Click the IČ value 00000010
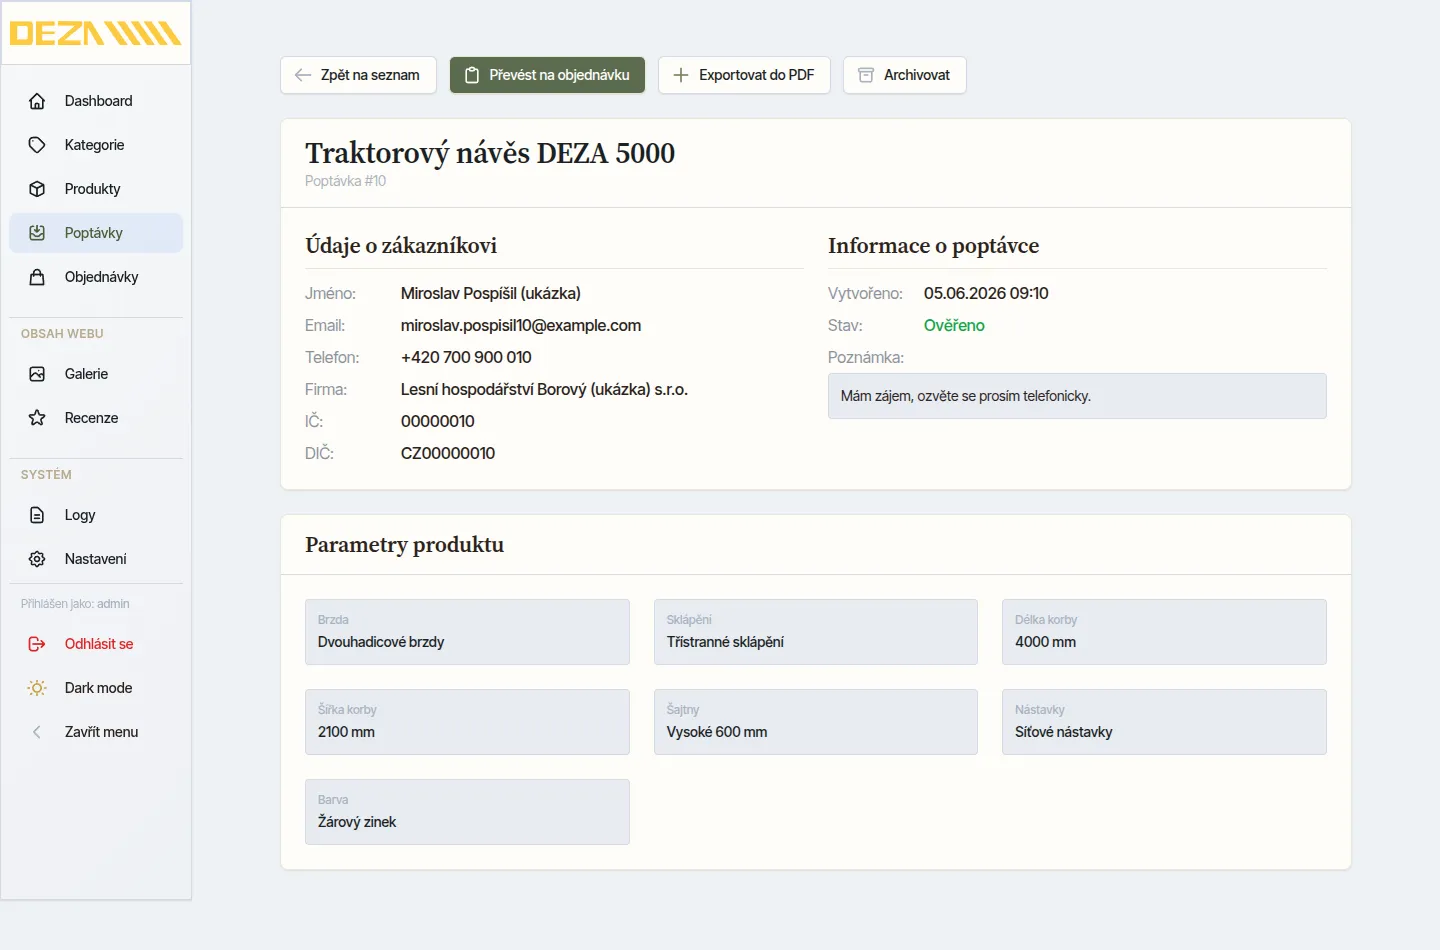Screen dimensions: 1440x950 (x=438, y=421)
